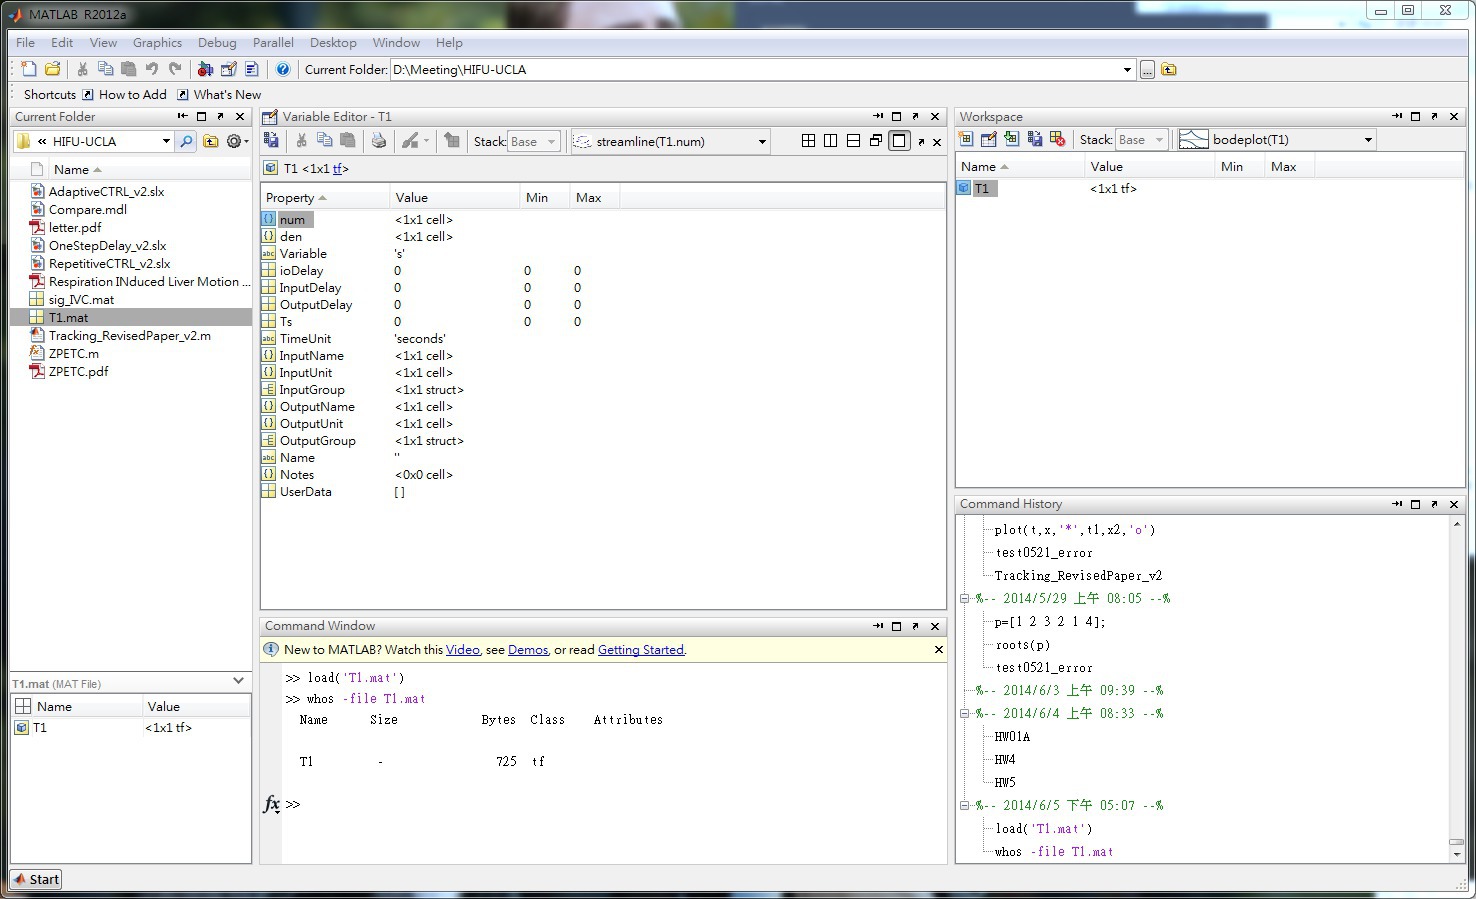This screenshot has height=899, width=1476.
Task: Open selected variable icon in Workspace toolbar
Action: coord(989,139)
